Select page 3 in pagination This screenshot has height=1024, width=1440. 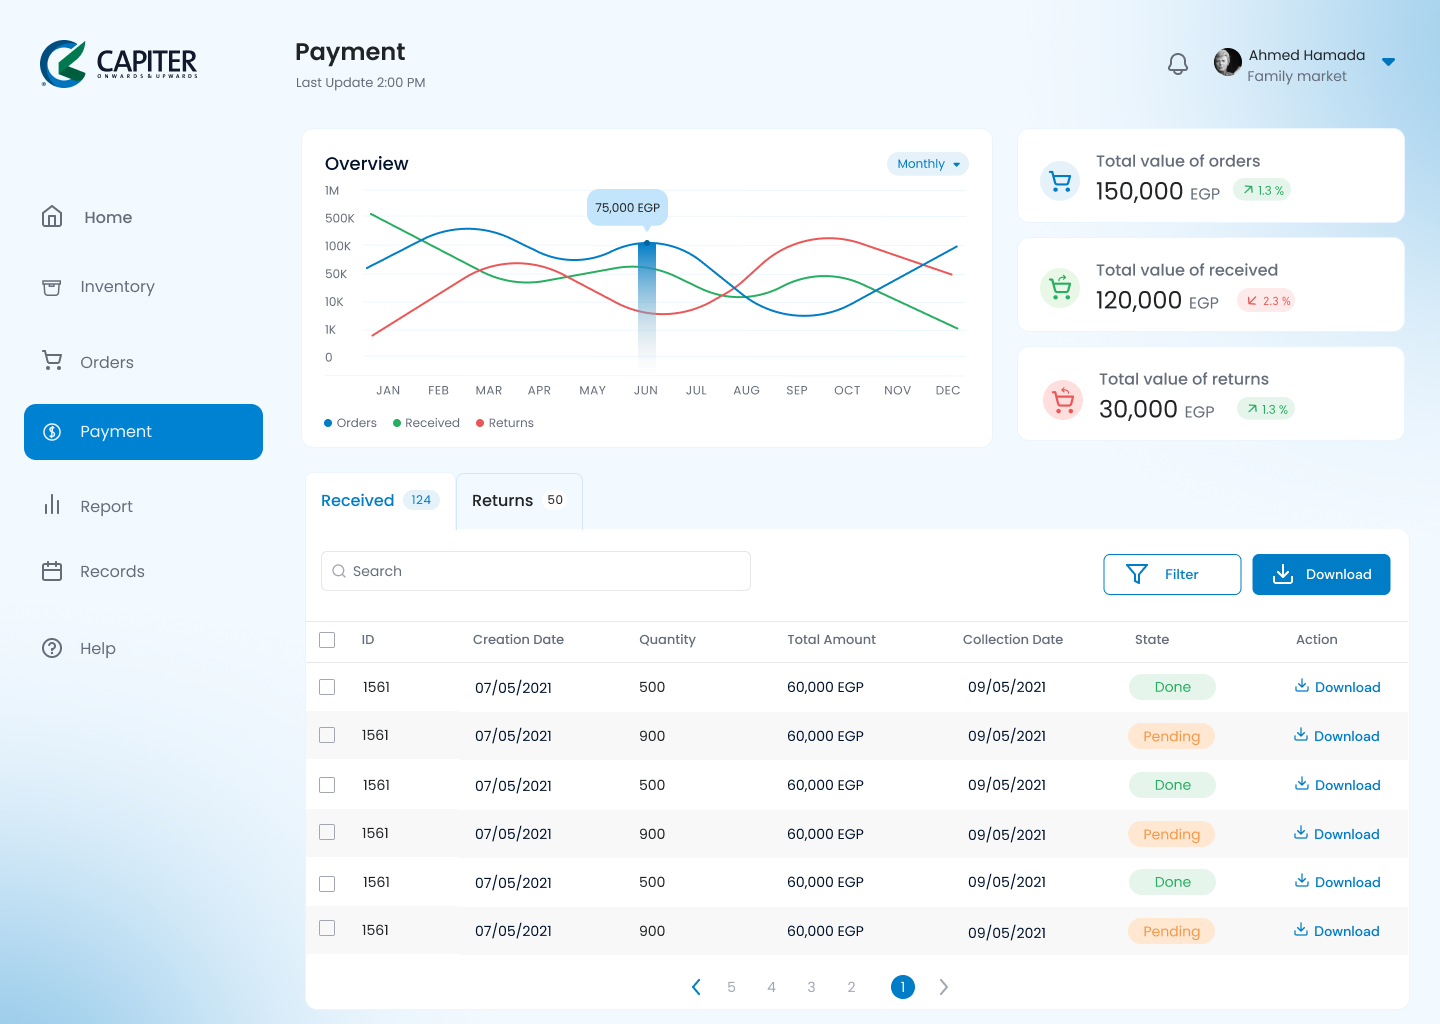pyautogui.click(x=811, y=987)
